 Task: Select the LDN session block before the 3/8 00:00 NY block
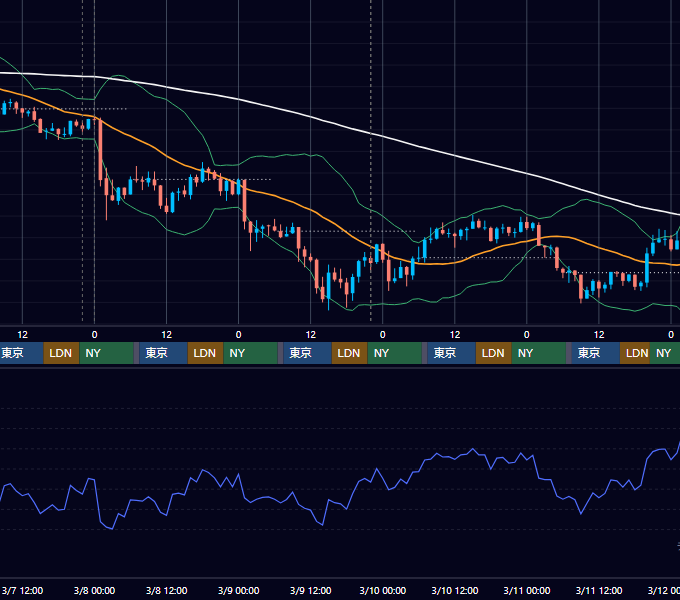tap(61, 353)
